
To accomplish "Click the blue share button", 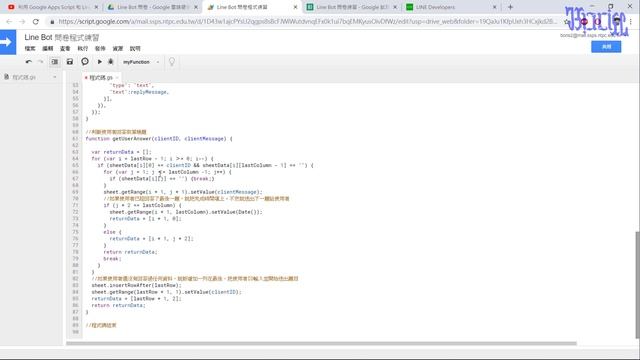I will [x=606, y=47].
